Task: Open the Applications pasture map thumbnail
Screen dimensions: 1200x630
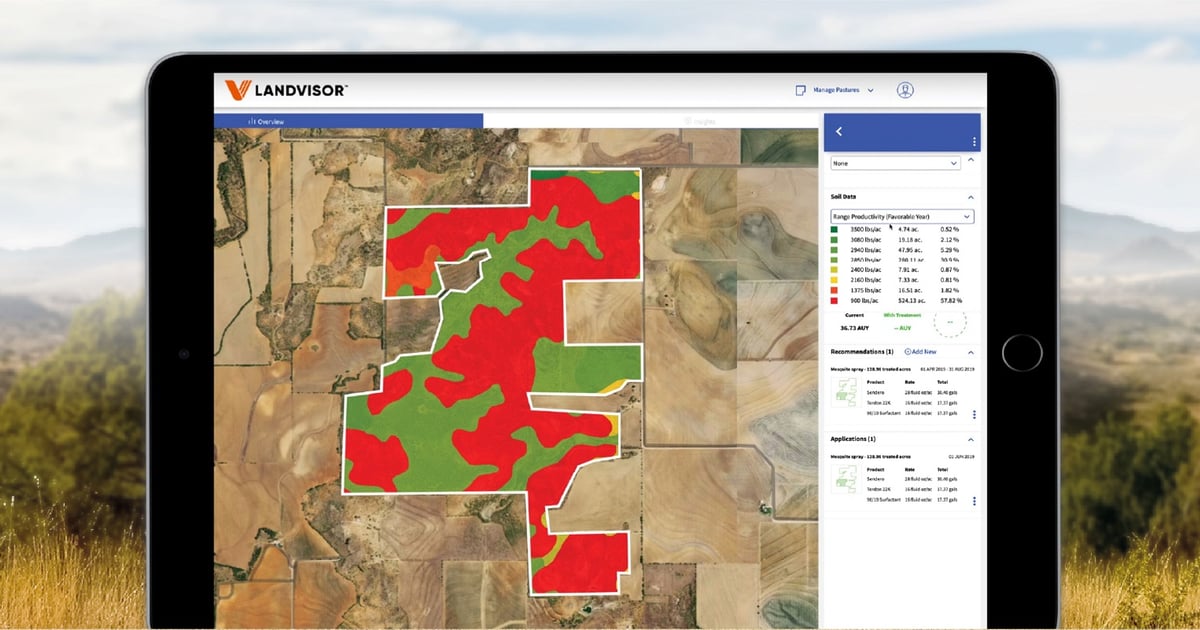Action: 845,480
